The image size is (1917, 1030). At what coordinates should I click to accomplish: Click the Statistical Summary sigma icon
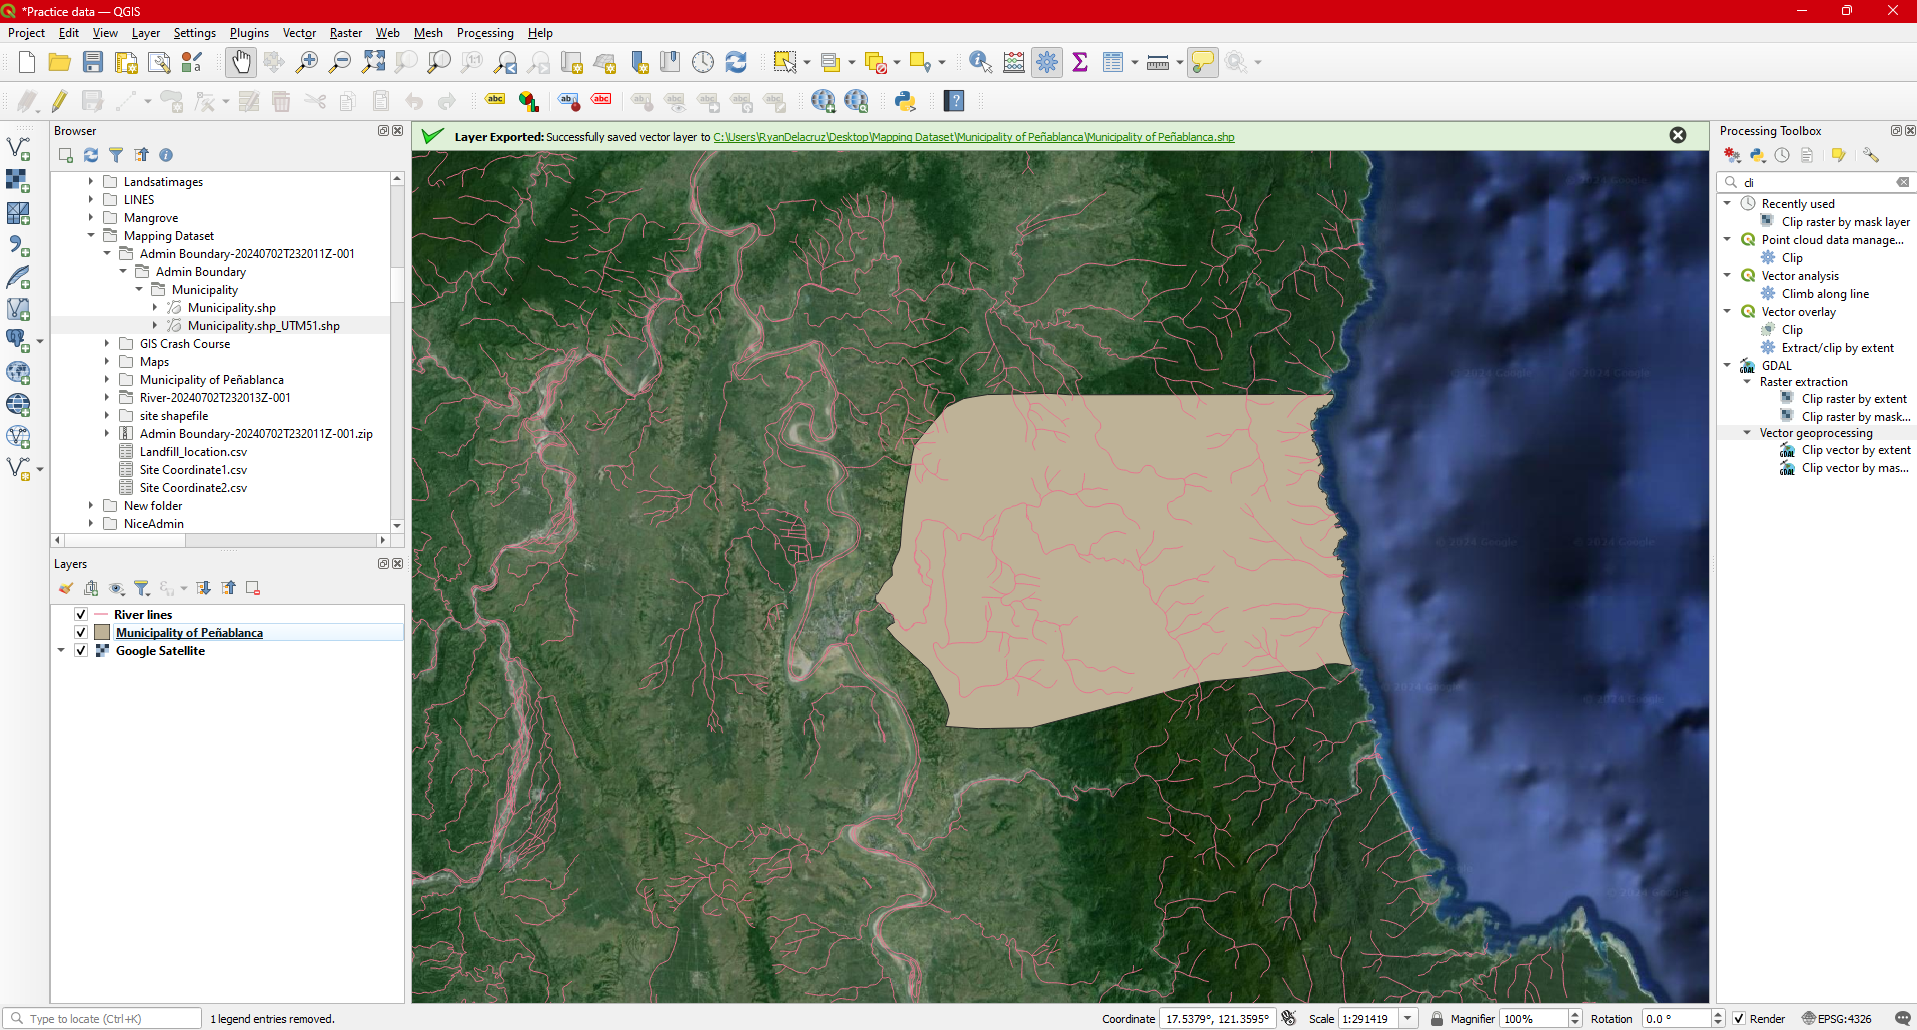1080,62
